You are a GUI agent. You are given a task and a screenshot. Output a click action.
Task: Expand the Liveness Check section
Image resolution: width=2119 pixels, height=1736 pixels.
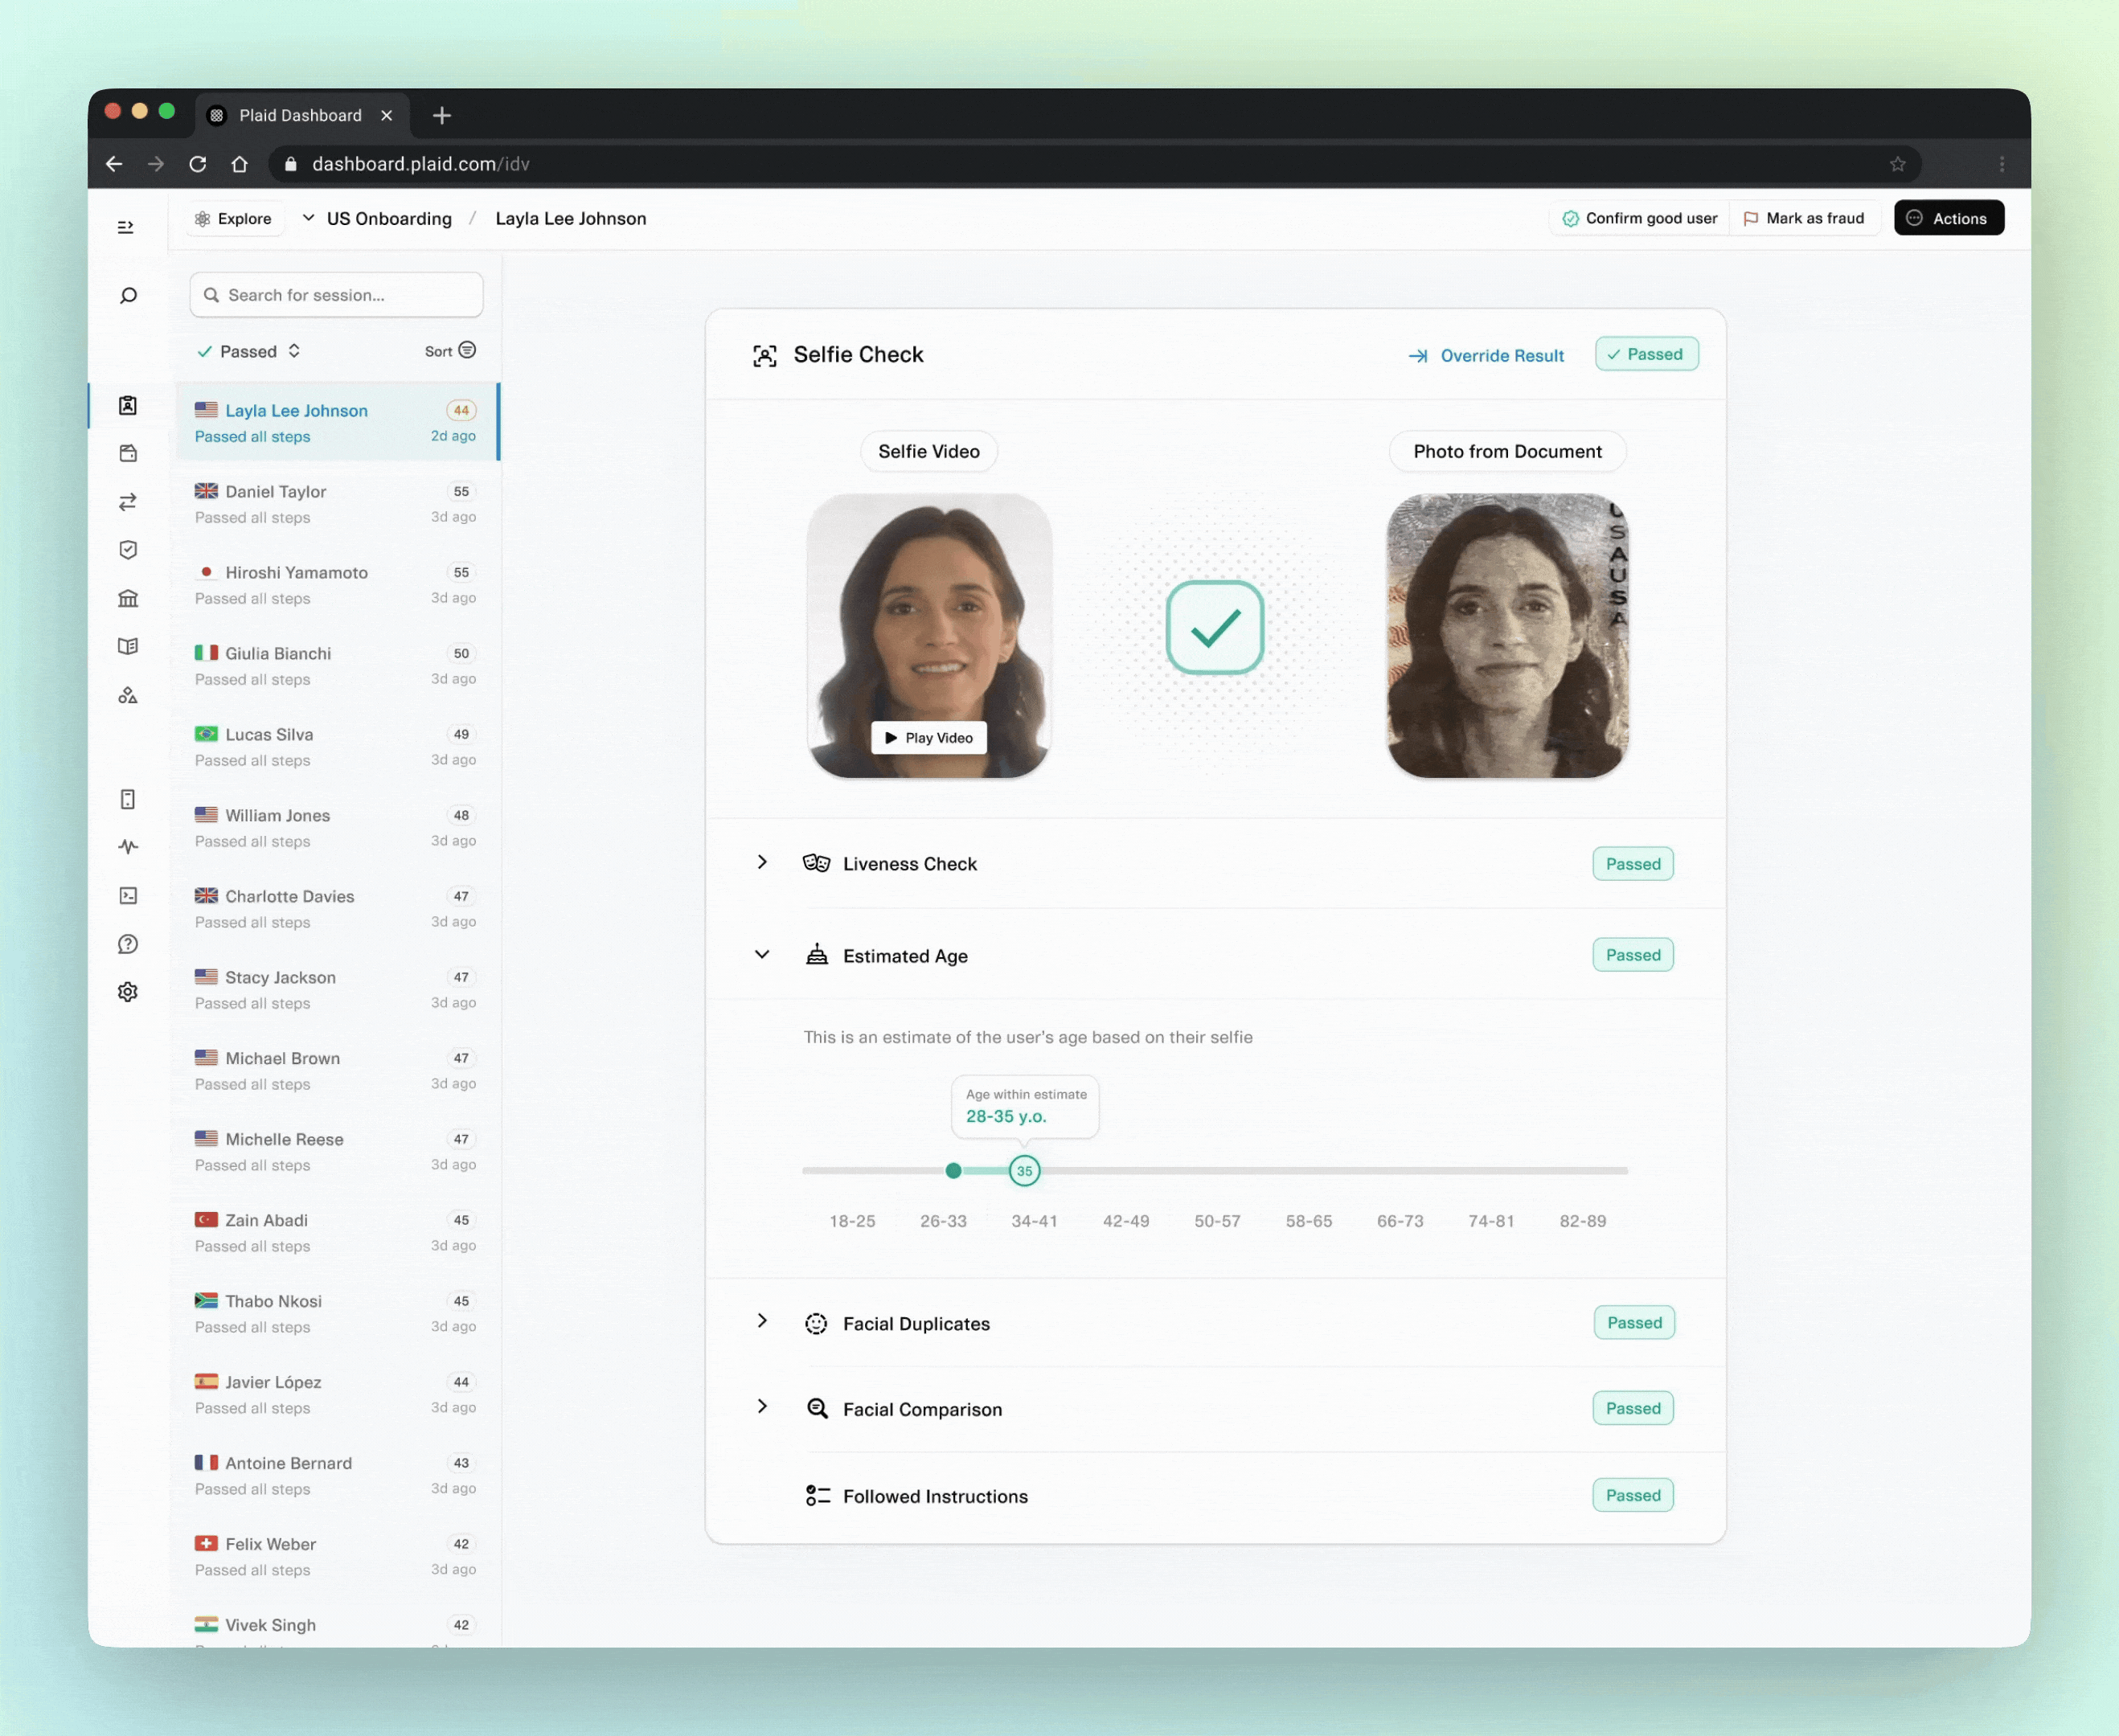[x=762, y=862]
